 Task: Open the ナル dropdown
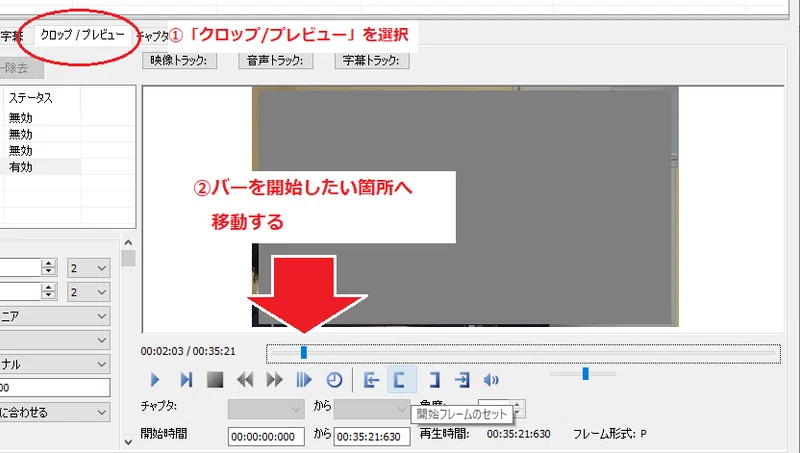[55, 364]
